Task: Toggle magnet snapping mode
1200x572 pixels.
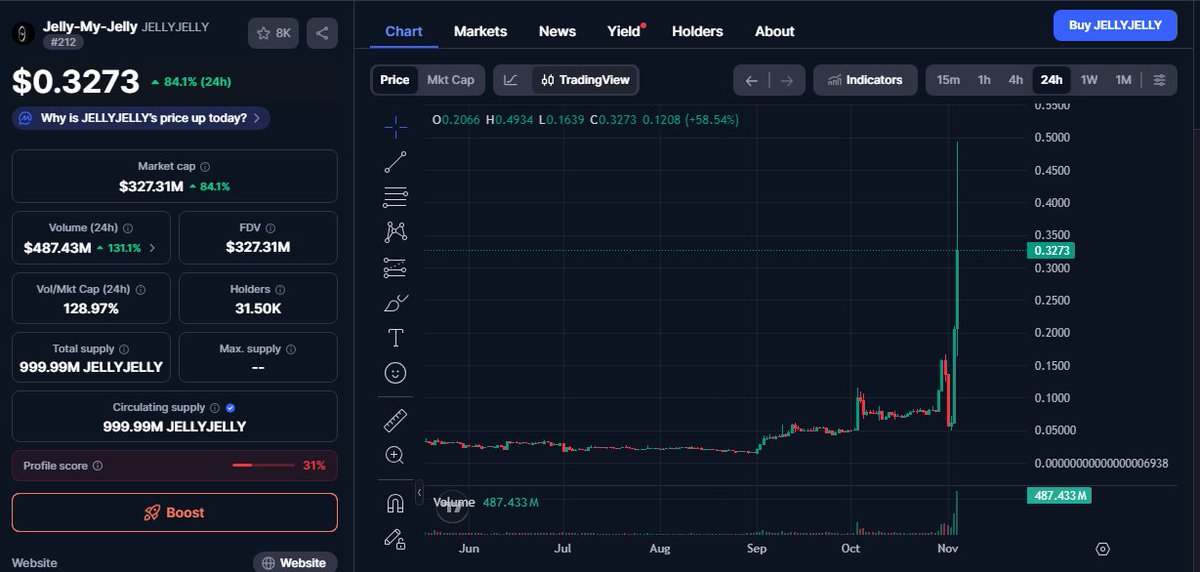Action: (x=395, y=504)
